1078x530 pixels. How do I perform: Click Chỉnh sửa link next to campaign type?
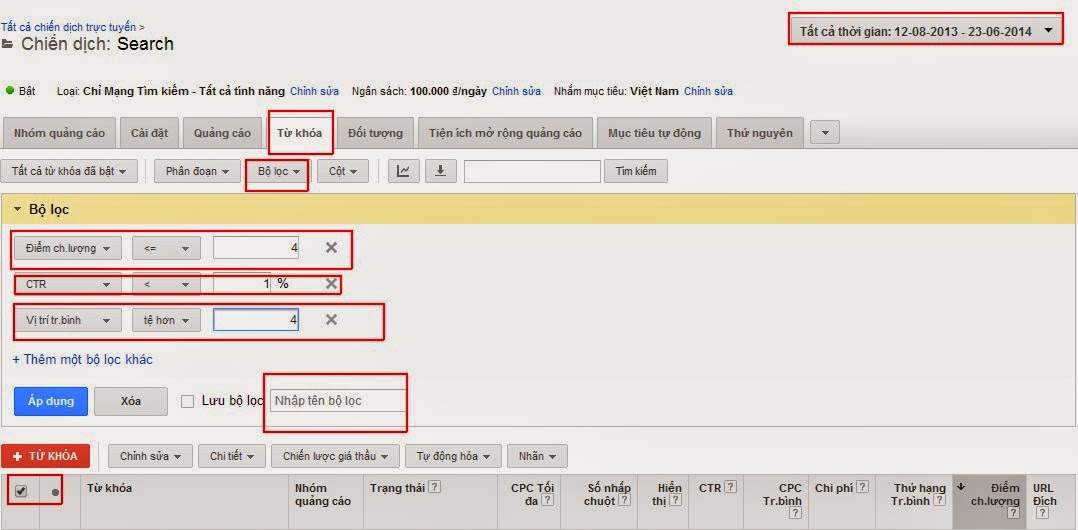coord(314,91)
